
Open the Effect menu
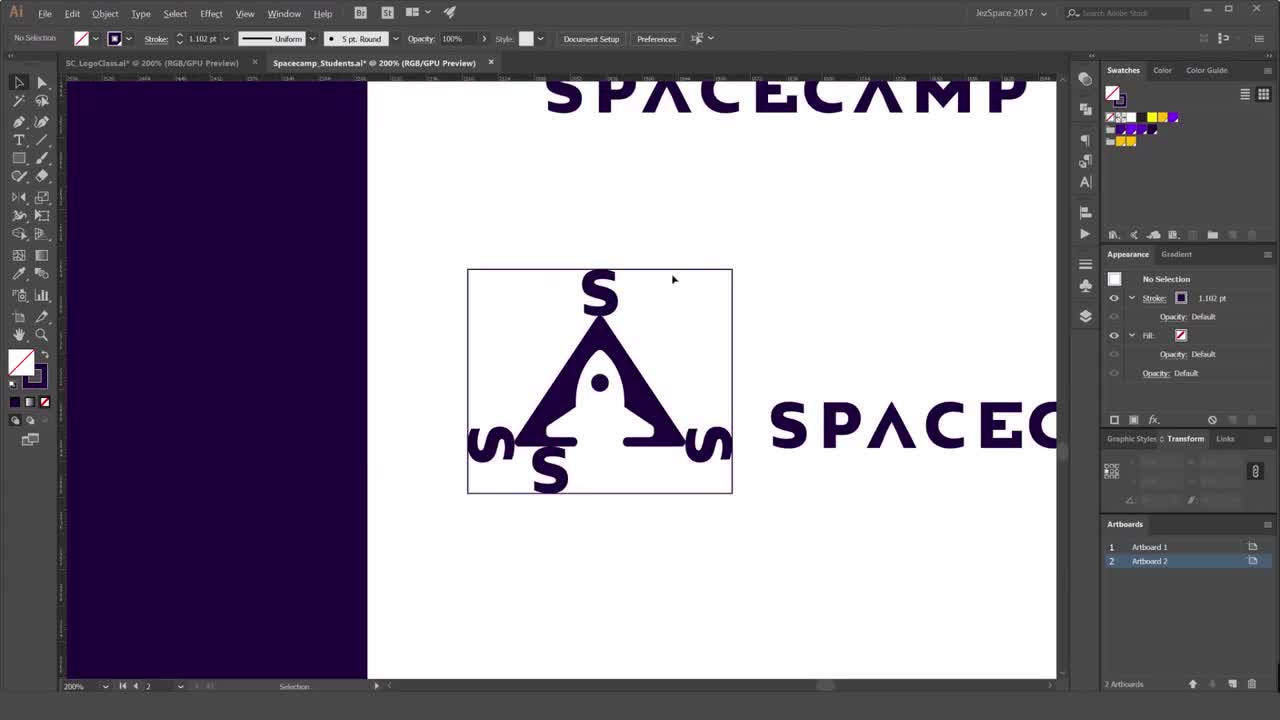click(x=211, y=14)
